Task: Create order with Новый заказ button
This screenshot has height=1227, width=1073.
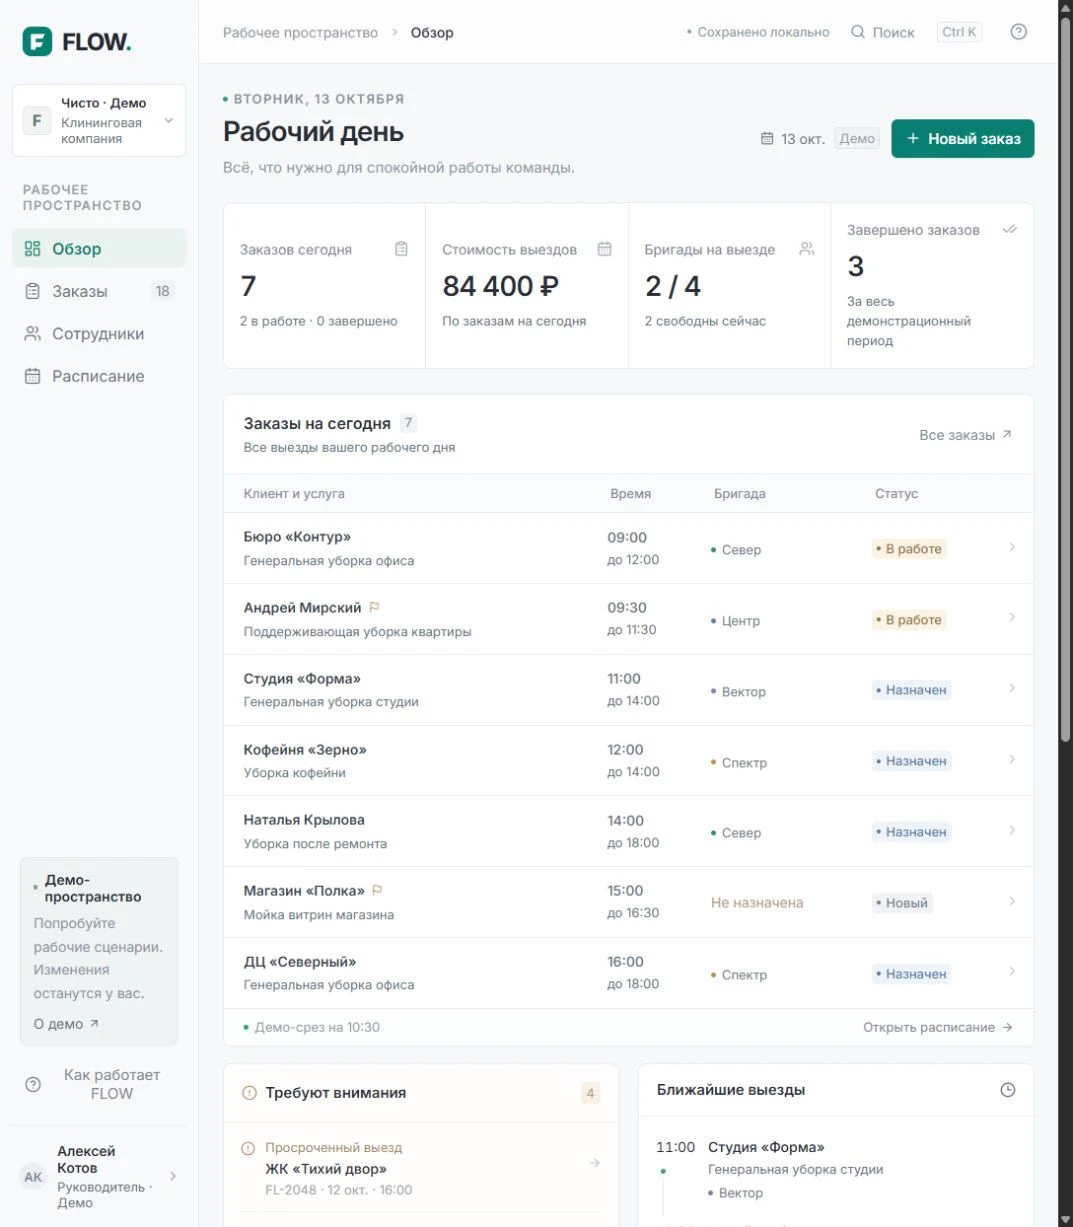Action: [x=963, y=139]
